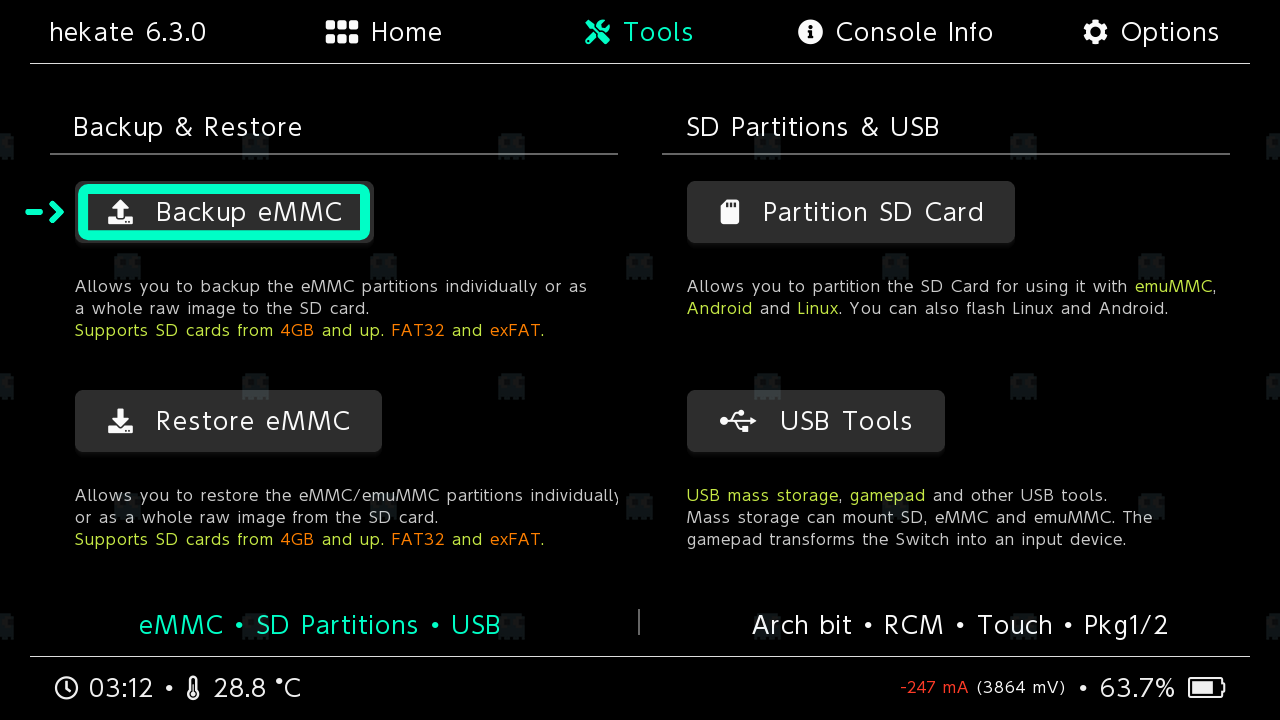
Task: Click the Home grid icon
Action: pos(342,32)
